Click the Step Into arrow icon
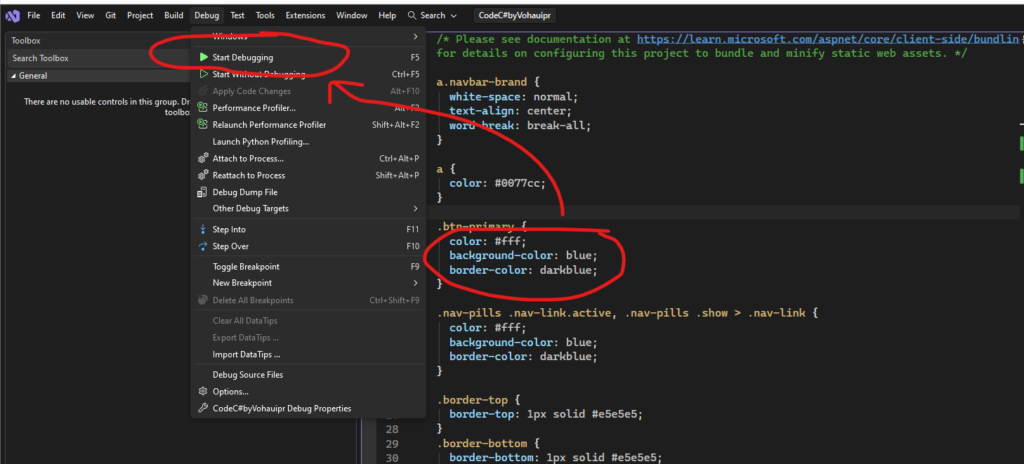Screen dimensions: 1024x464 203,229
